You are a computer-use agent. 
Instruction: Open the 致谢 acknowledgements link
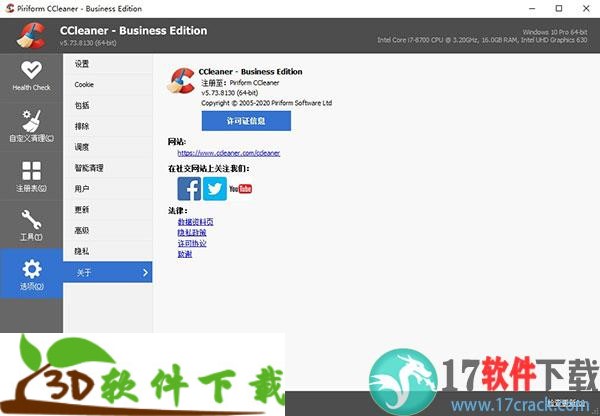point(185,254)
